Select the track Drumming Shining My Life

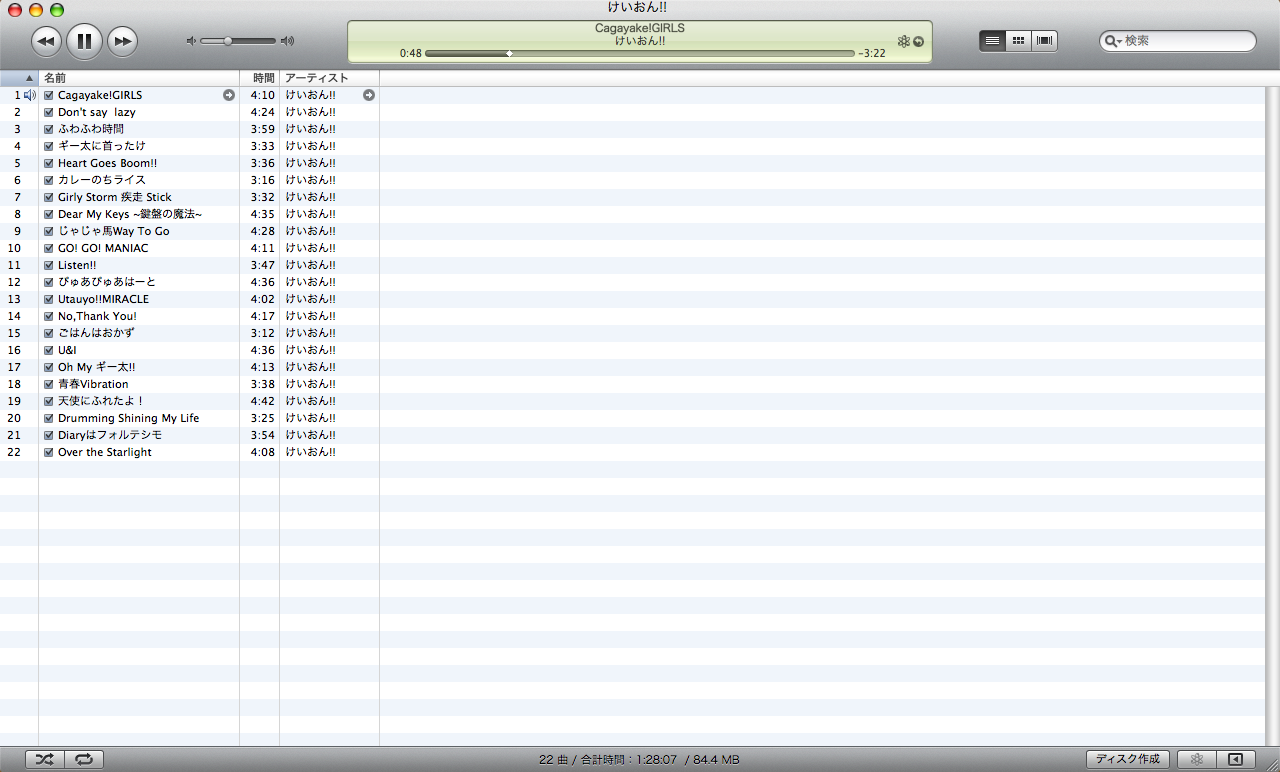(x=128, y=418)
